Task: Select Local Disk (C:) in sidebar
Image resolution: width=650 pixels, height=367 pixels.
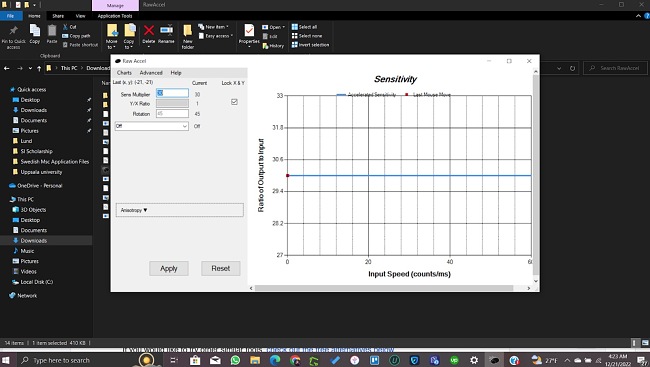Action: 36,282
